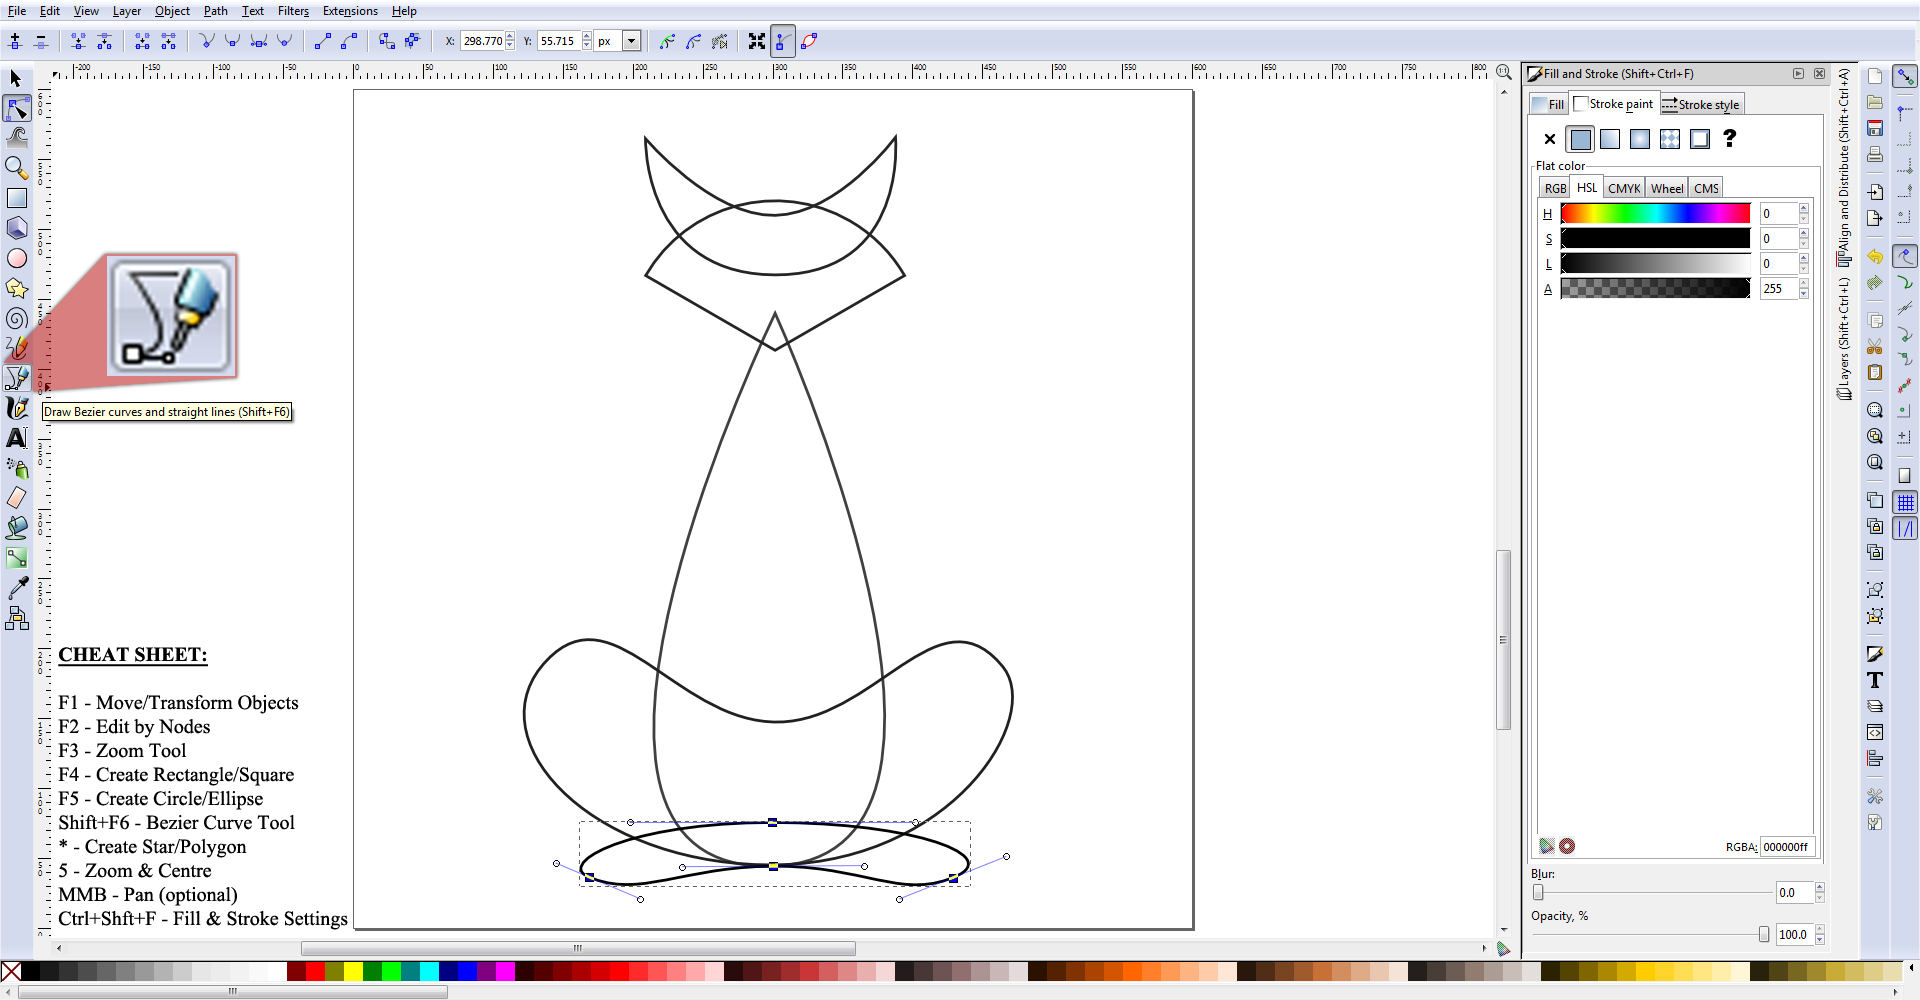Screen dimensions: 1920x1000
Task: Click H value stepper arrows
Action: 1804,213
